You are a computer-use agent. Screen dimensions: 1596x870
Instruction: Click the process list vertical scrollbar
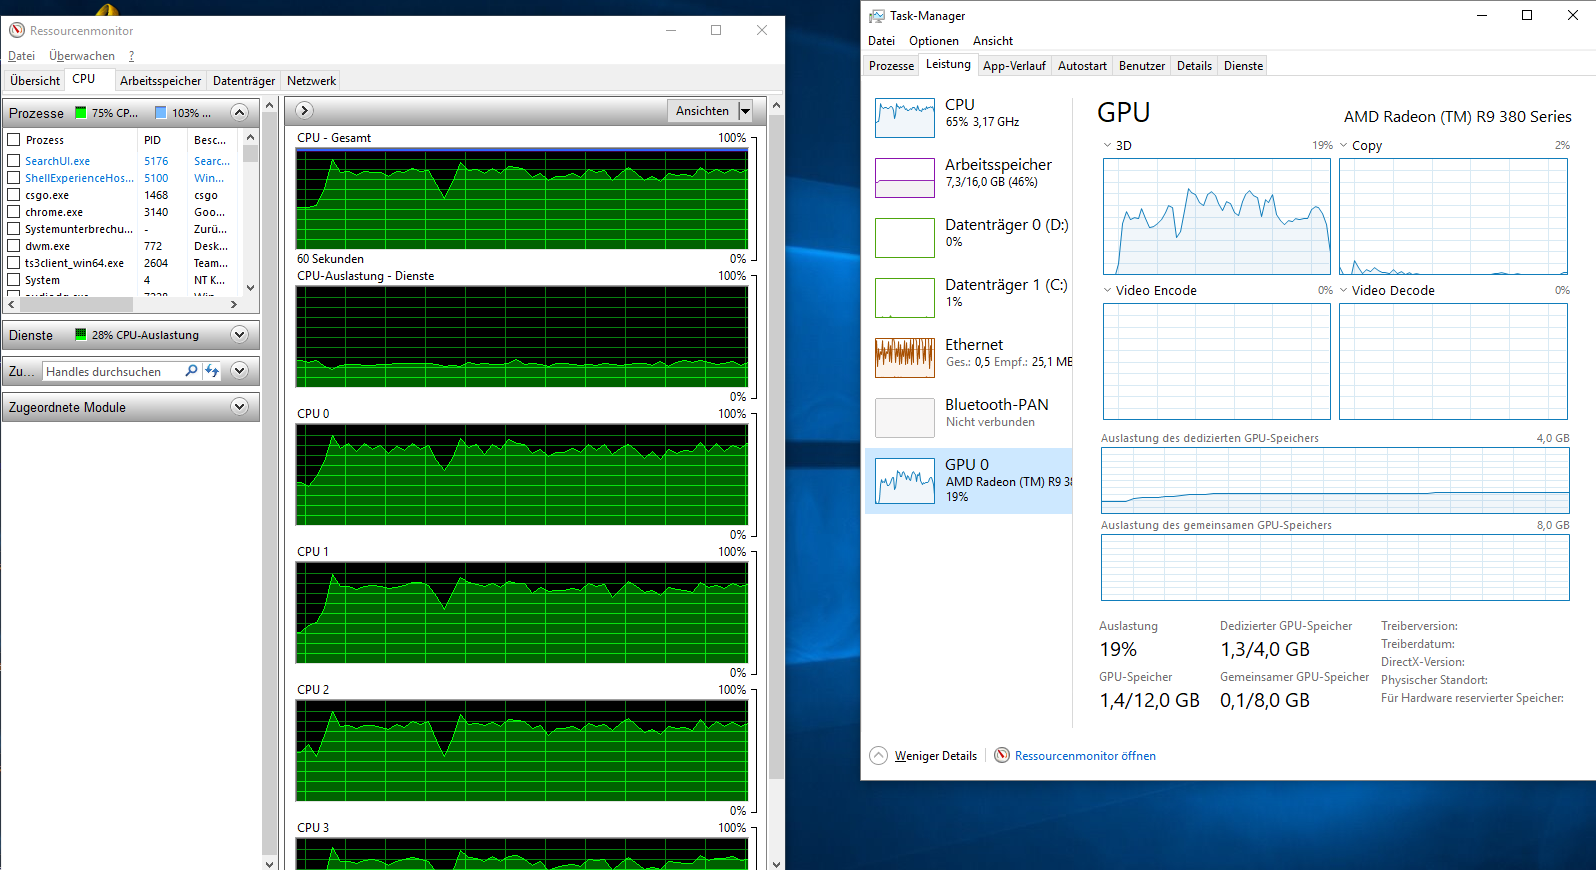click(x=250, y=212)
